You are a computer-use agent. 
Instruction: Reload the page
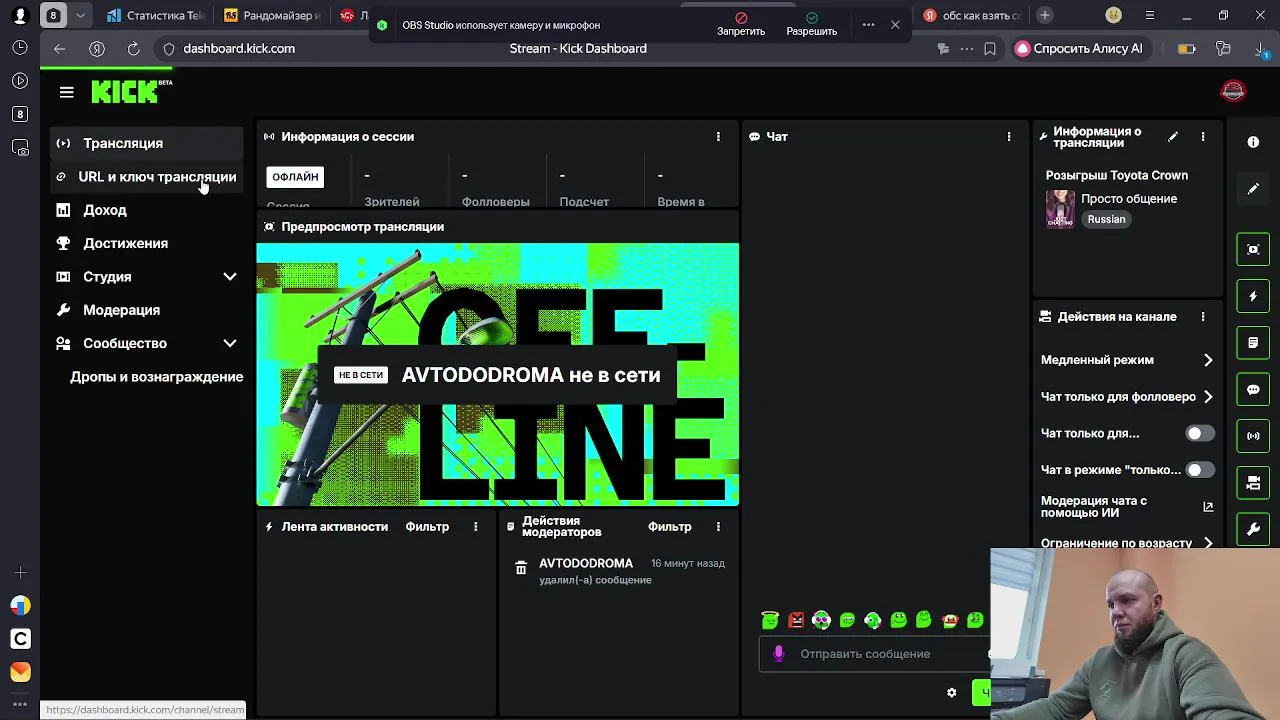point(133,48)
